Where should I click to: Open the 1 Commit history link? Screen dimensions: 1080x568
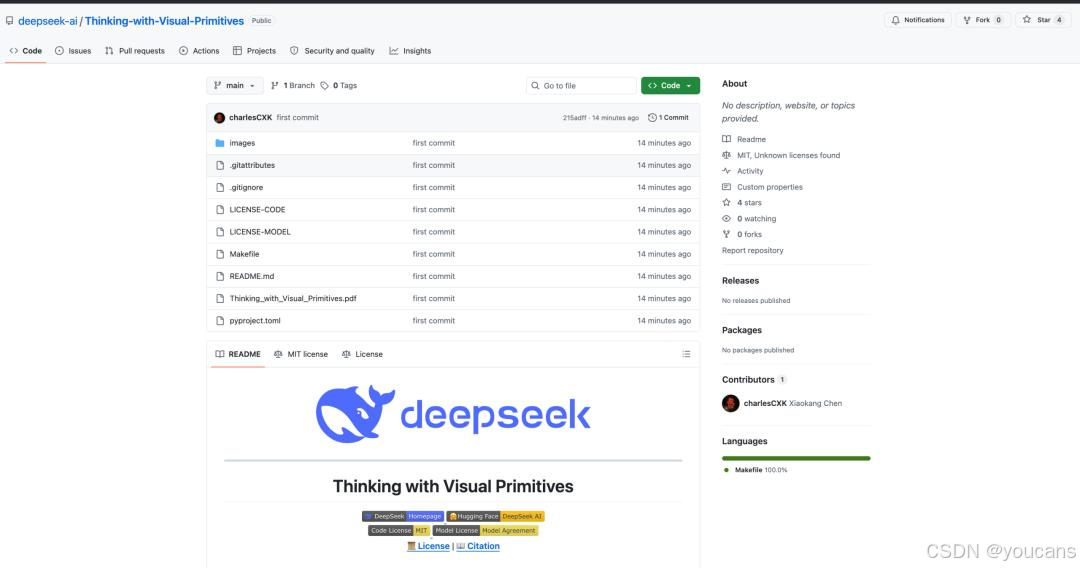point(668,118)
